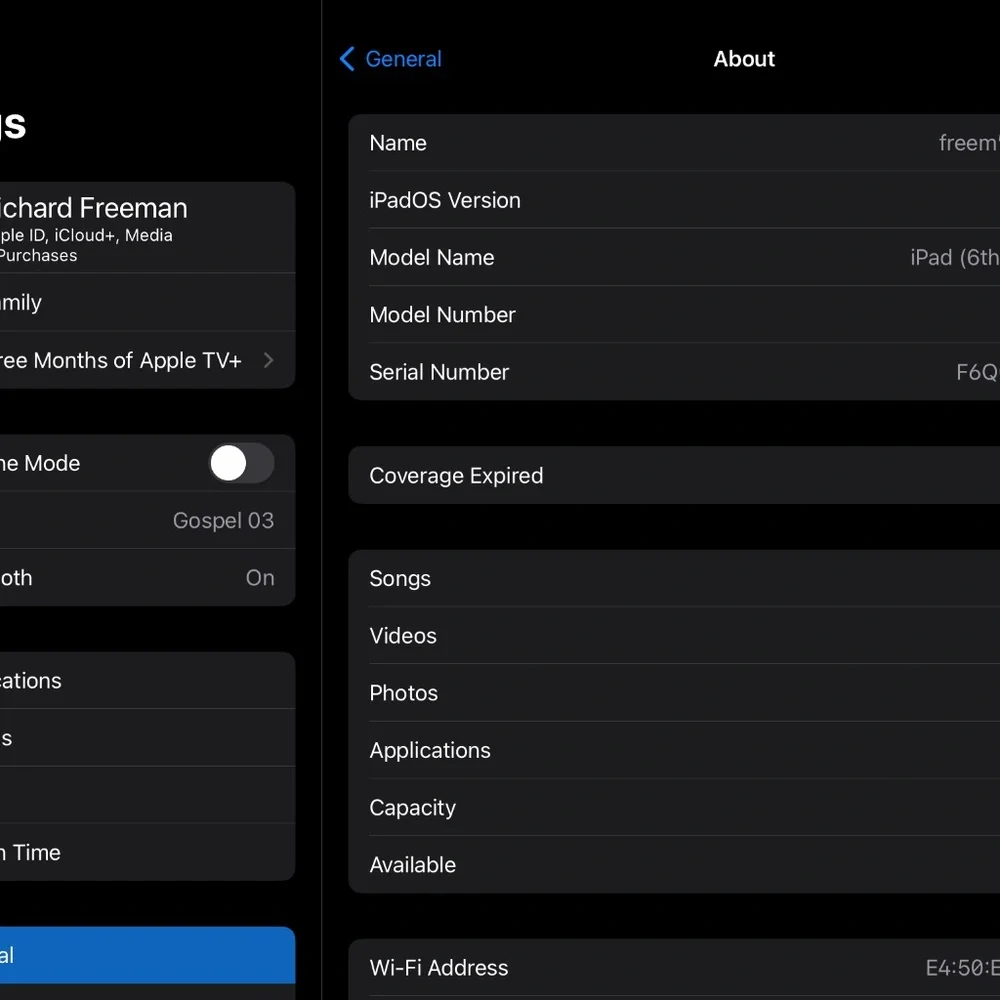
Task: Tap the Name row in About
Action: pos(674,143)
